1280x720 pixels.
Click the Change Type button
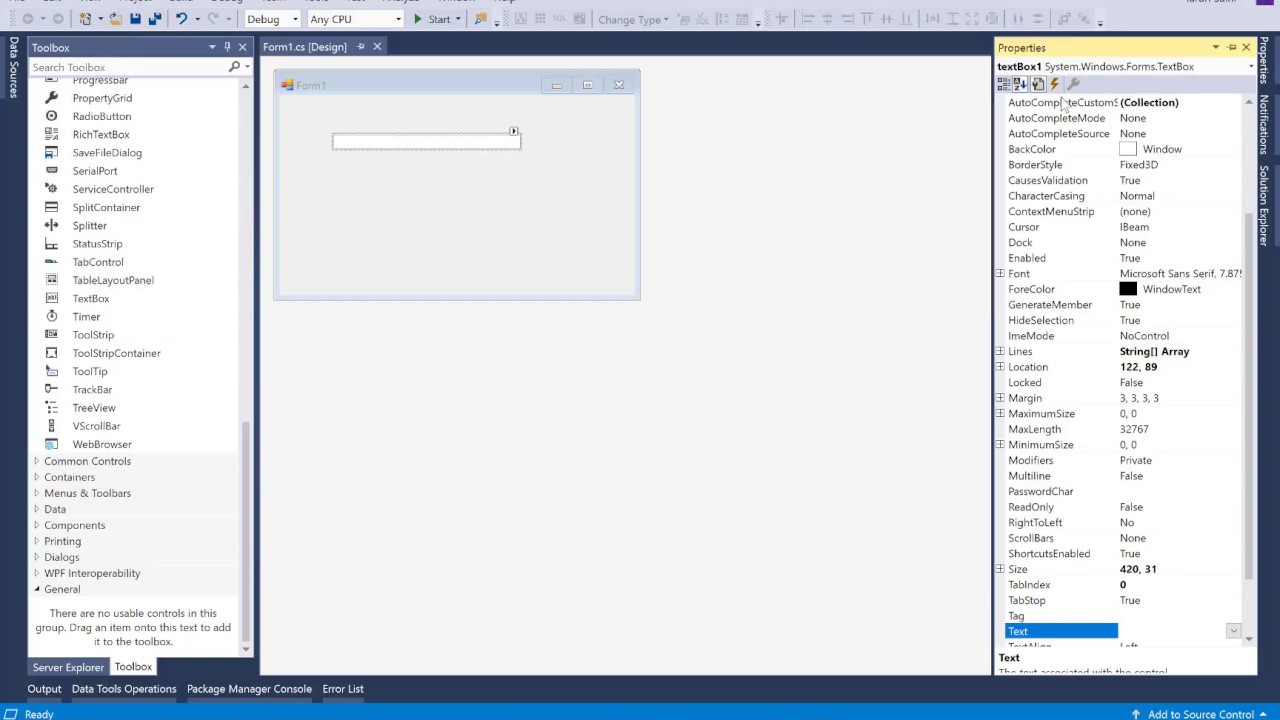click(632, 19)
